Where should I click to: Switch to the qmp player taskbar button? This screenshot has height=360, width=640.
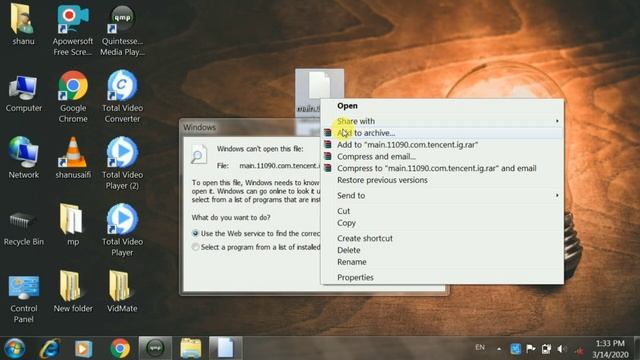click(x=155, y=348)
